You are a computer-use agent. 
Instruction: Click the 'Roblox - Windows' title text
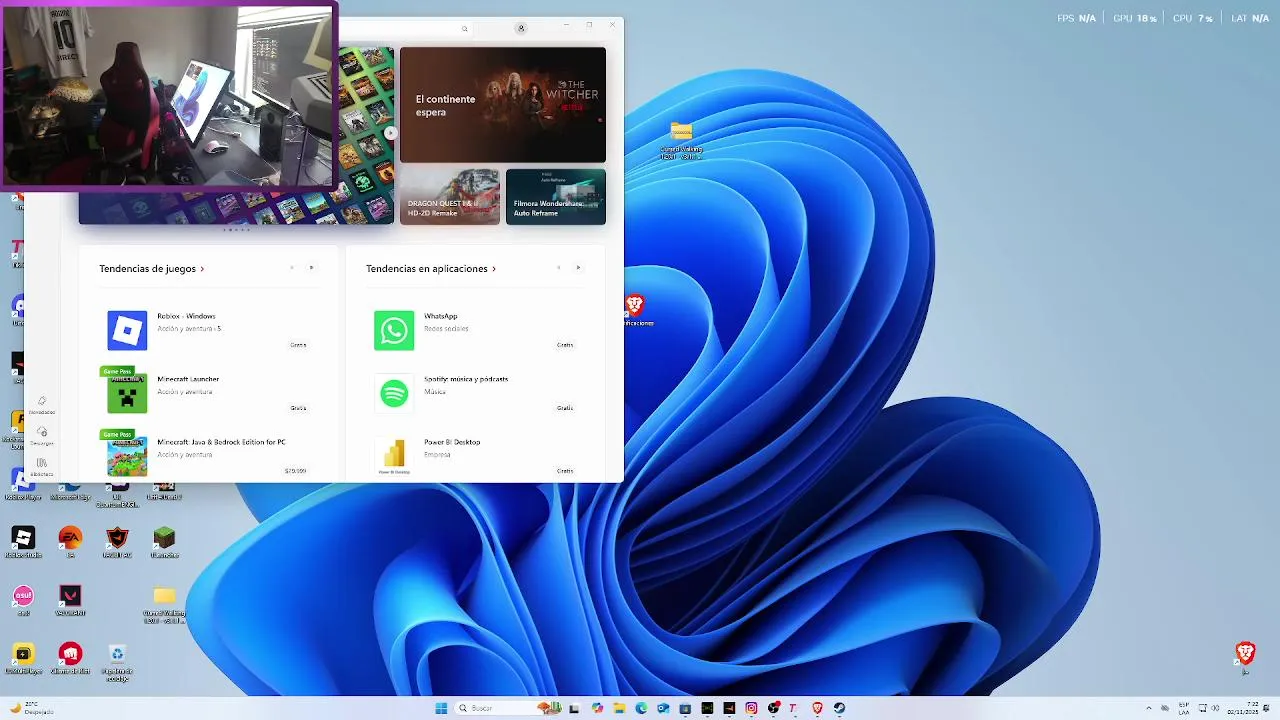(x=186, y=316)
